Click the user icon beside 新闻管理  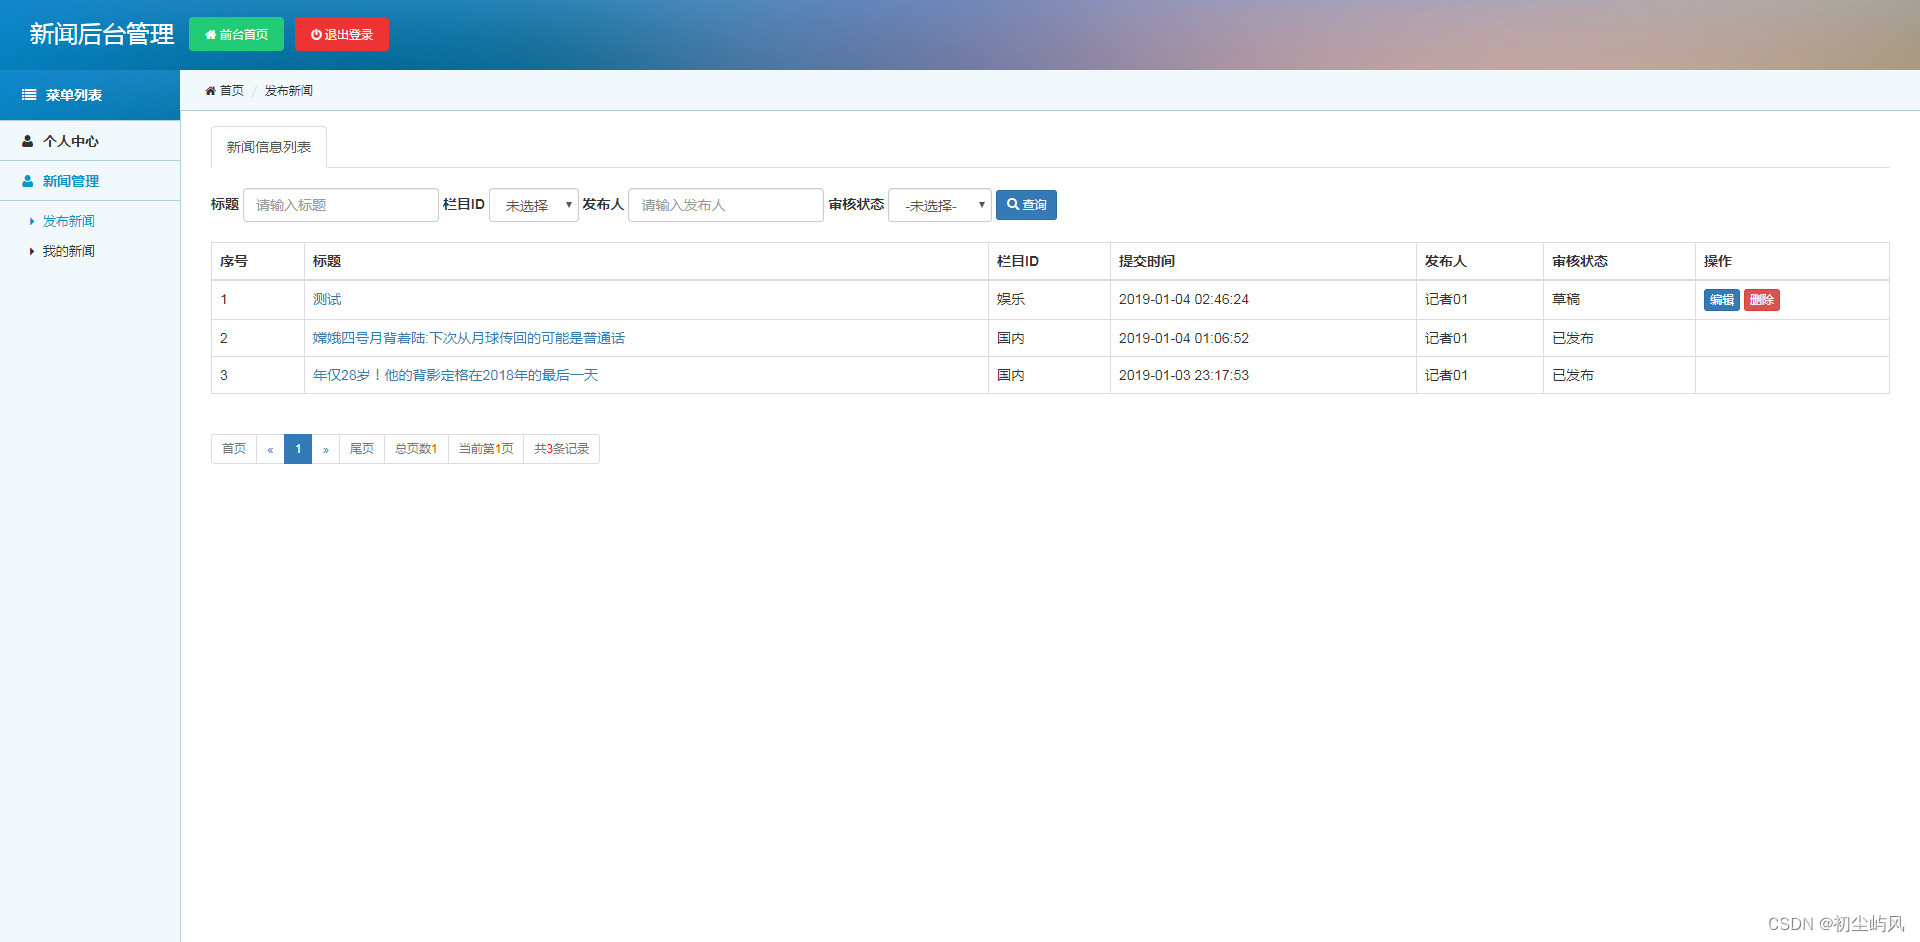(28, 181)
